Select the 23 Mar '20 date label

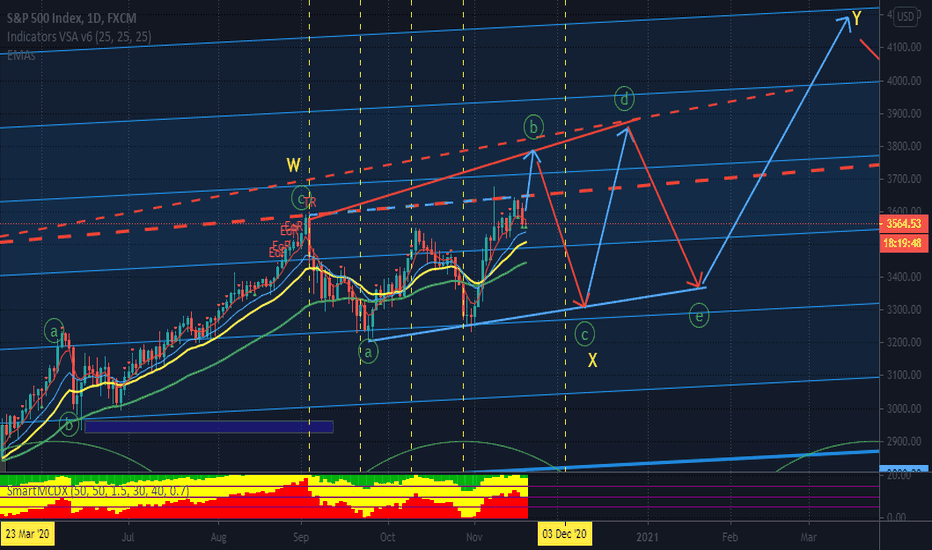pos(27,534)
